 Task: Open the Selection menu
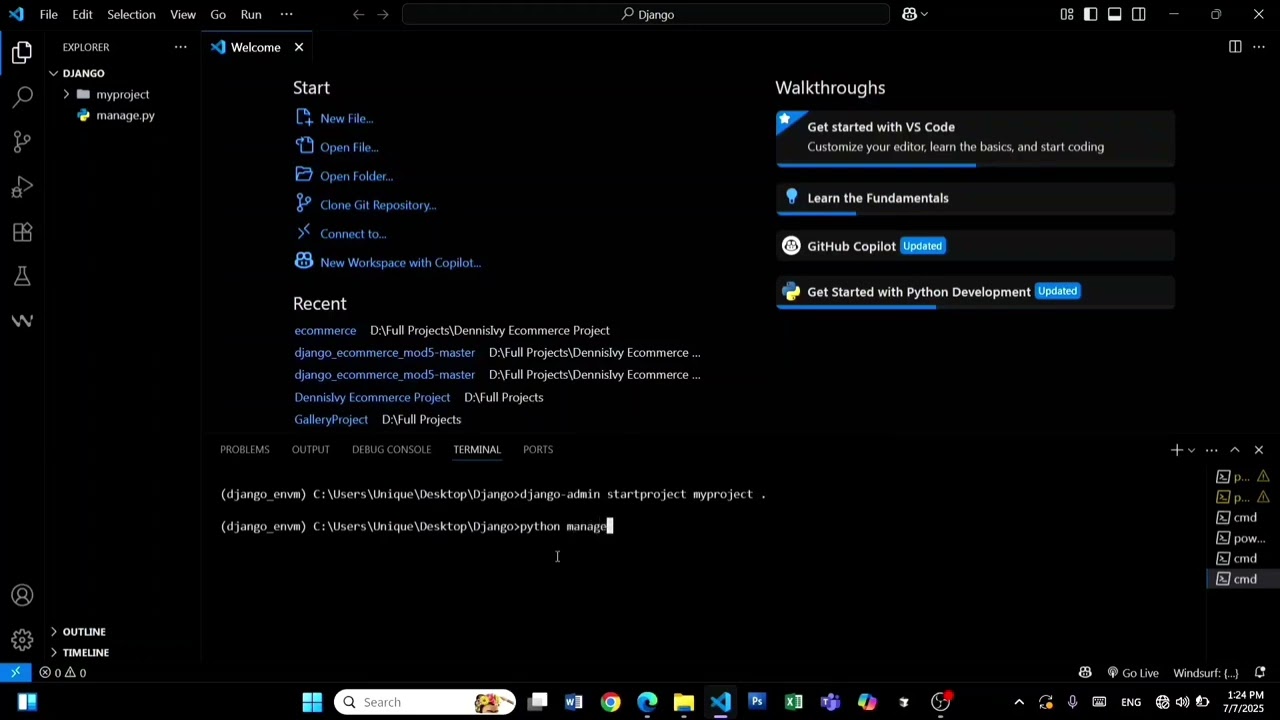131,14
